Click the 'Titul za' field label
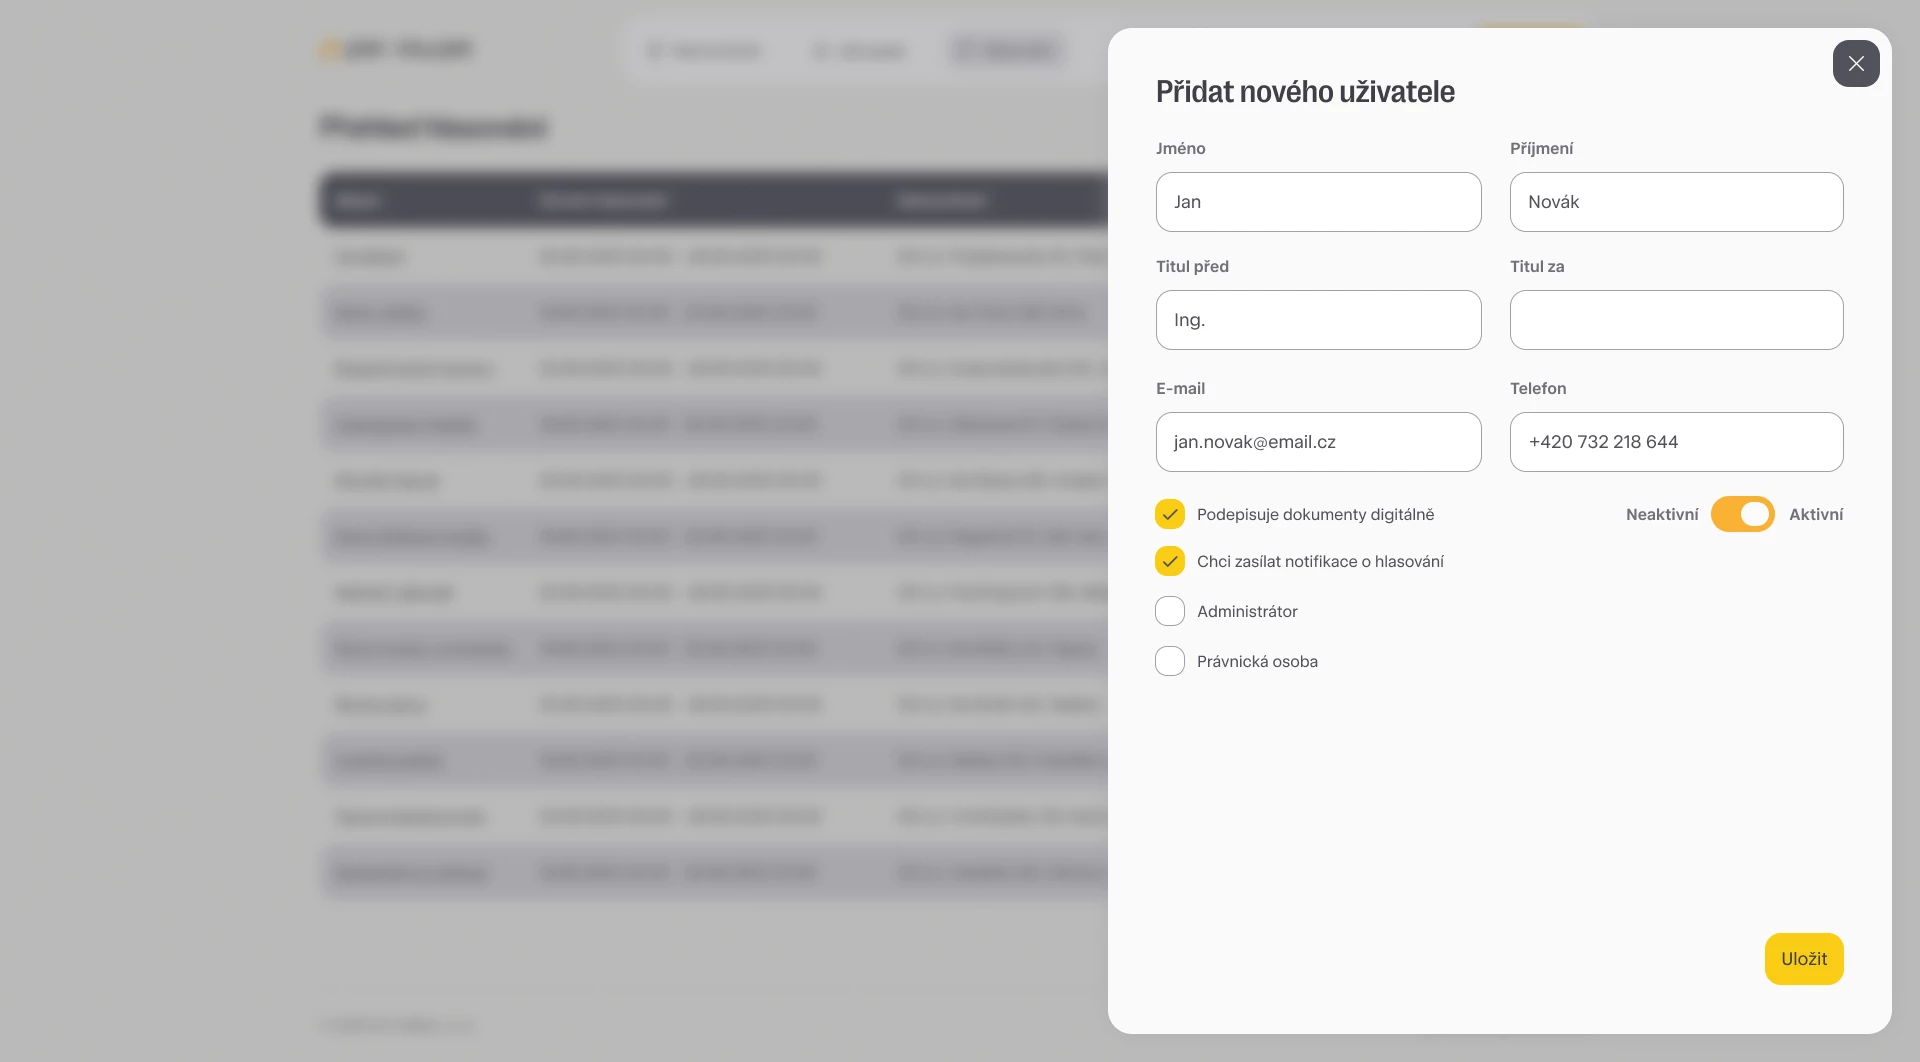Image resolution: width=1920 pixels, height=1062 pixels. click(x=1536, y=266)
